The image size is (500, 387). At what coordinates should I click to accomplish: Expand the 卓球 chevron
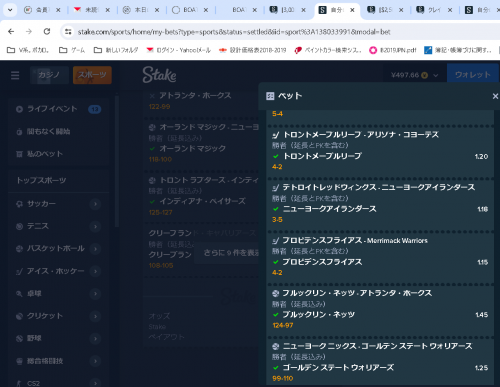[95, 294]
